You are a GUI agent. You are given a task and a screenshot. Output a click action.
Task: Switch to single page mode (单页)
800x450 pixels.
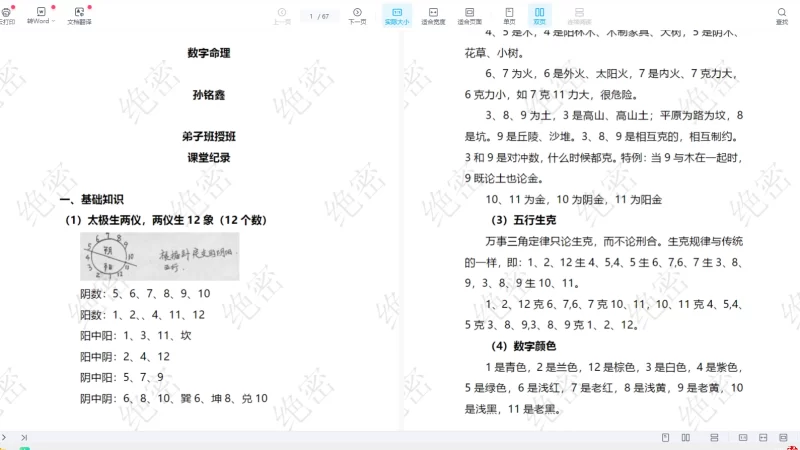coord(509,15)
